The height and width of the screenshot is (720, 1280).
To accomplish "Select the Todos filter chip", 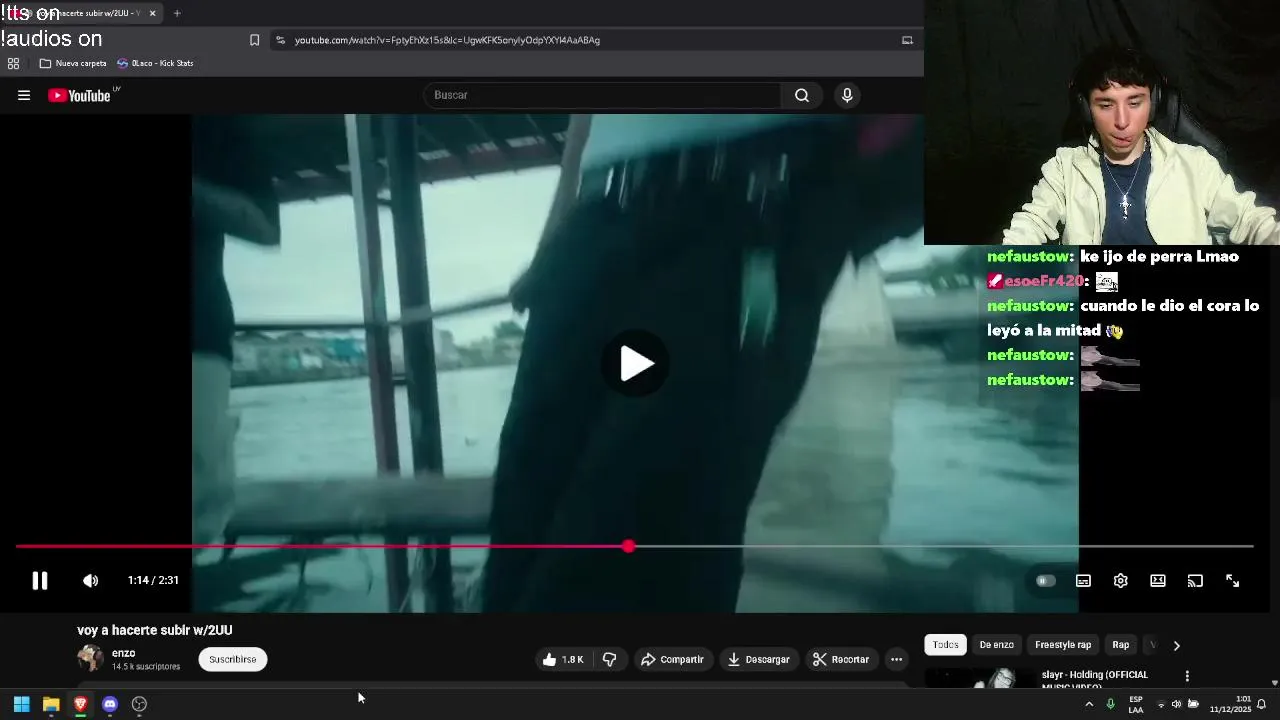I will [x=946, y=645].
